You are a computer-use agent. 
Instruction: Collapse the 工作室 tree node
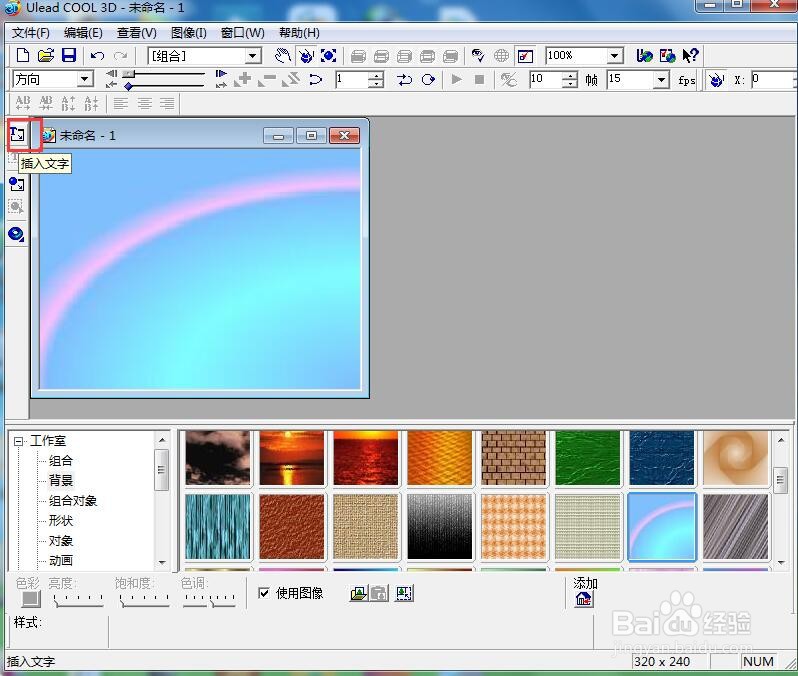tap(18, 441)
